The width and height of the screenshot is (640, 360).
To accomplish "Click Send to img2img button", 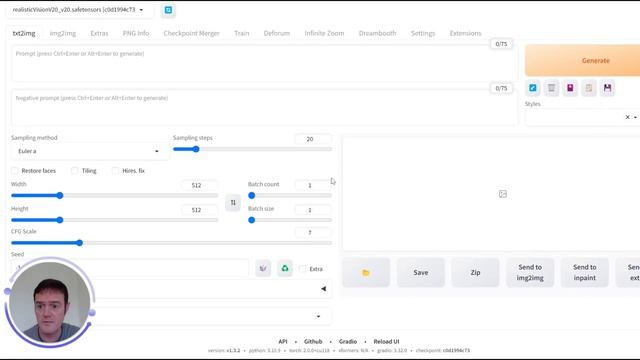I will pos(530,272).
